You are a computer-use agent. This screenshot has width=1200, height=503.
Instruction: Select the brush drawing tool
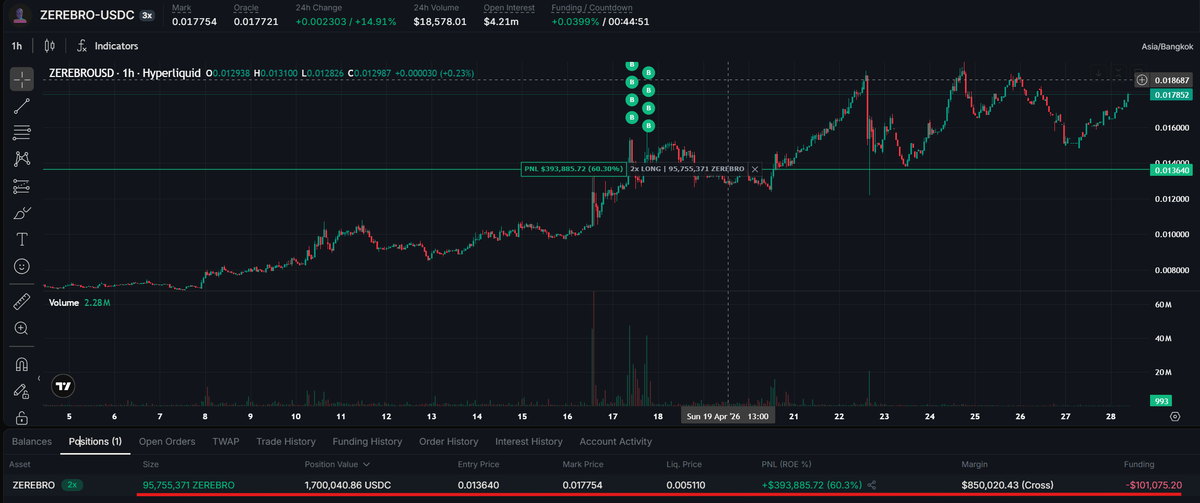tap(21, 213)
